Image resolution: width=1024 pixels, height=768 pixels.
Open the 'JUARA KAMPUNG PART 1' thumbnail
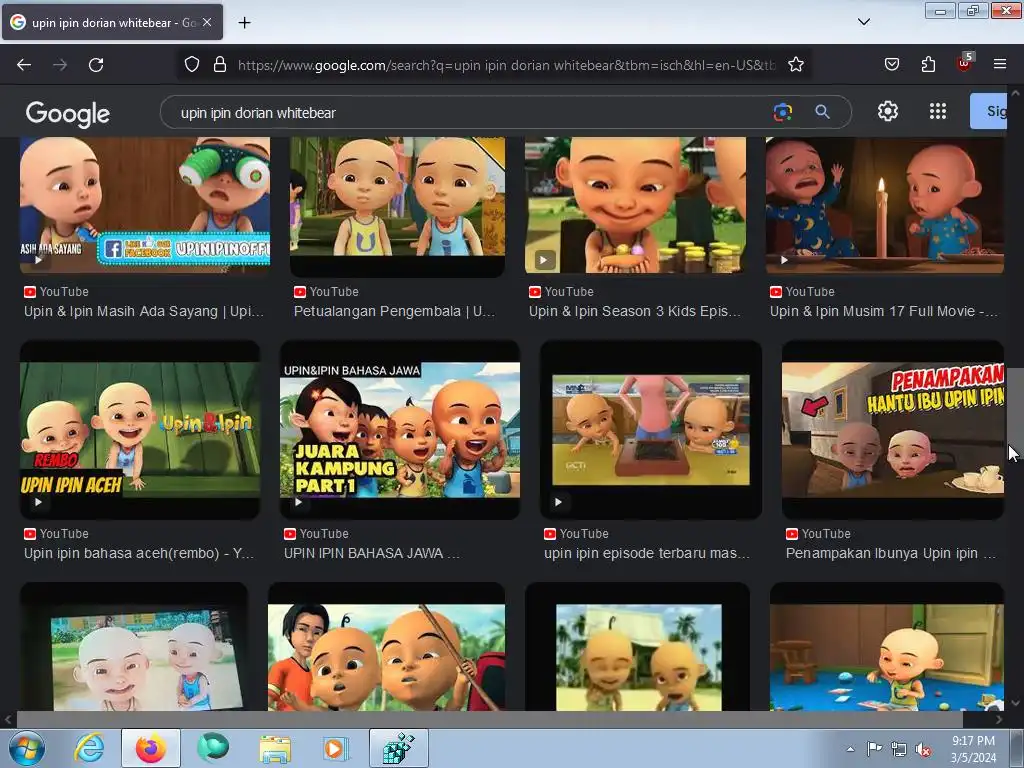tap(400, 430)
